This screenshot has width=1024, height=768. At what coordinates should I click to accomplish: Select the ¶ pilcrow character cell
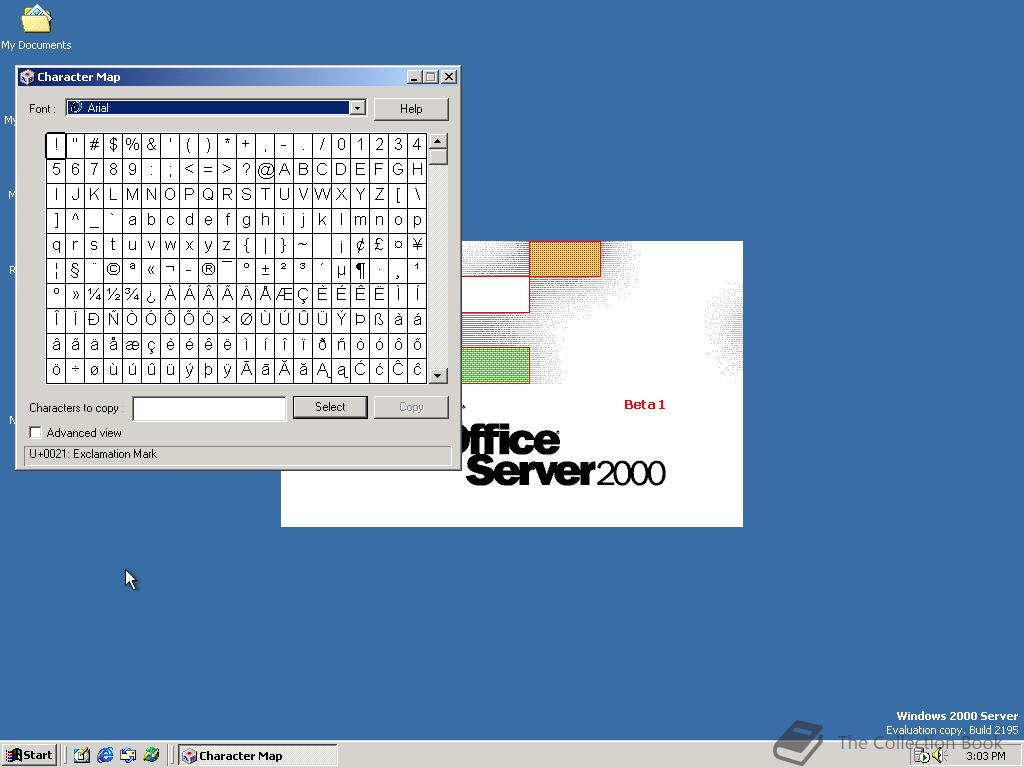[360, 270]
